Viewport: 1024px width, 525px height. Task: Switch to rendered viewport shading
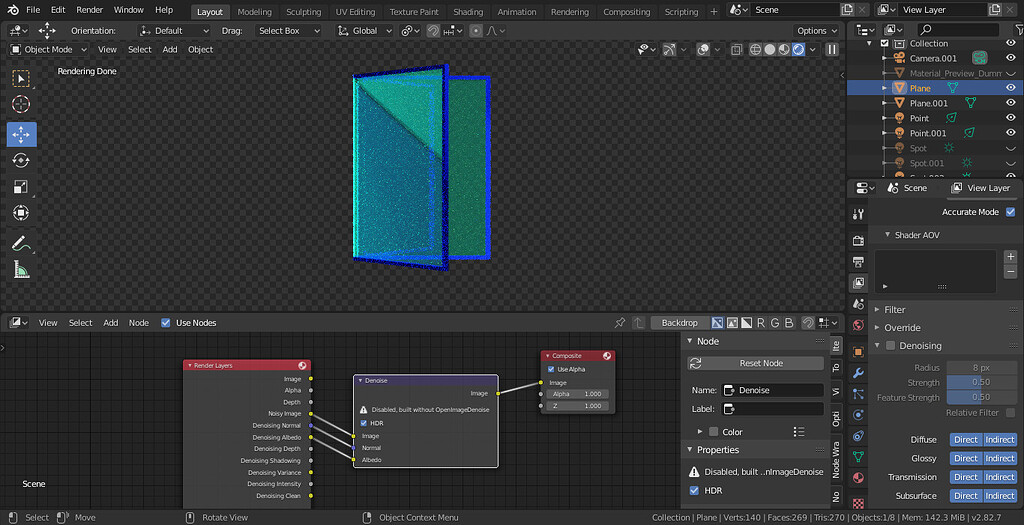tap(798, 50)
